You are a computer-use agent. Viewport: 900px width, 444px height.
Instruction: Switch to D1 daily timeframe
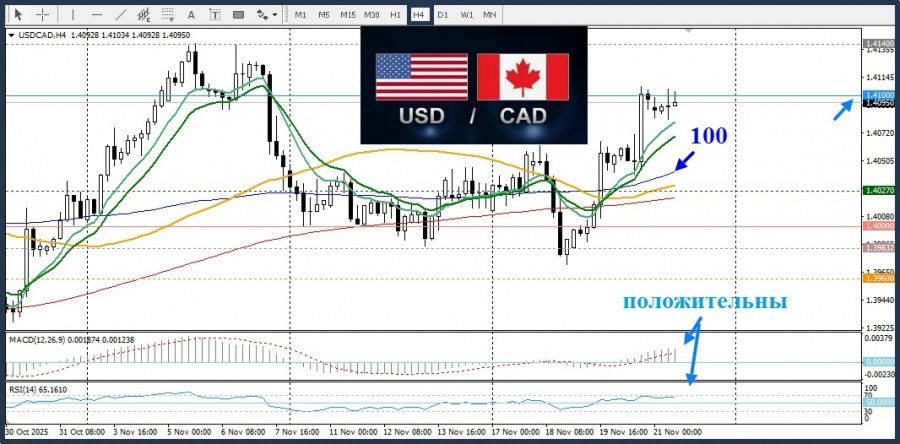tap(442, 15)
